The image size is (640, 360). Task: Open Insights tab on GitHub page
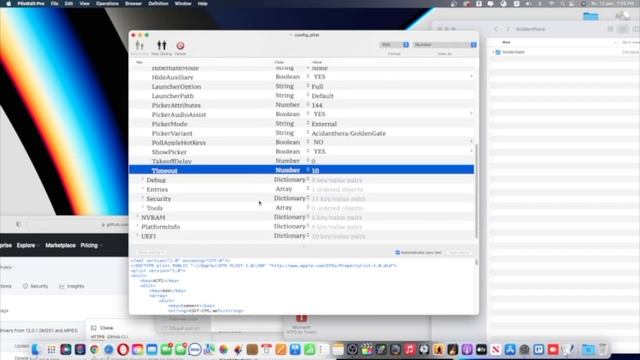[x=72, y=286]
